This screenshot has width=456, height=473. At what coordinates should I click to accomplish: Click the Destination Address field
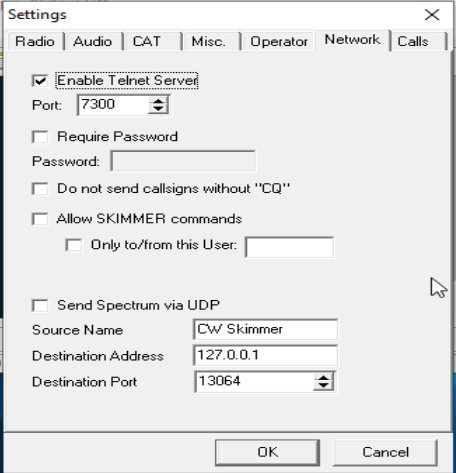265,355
